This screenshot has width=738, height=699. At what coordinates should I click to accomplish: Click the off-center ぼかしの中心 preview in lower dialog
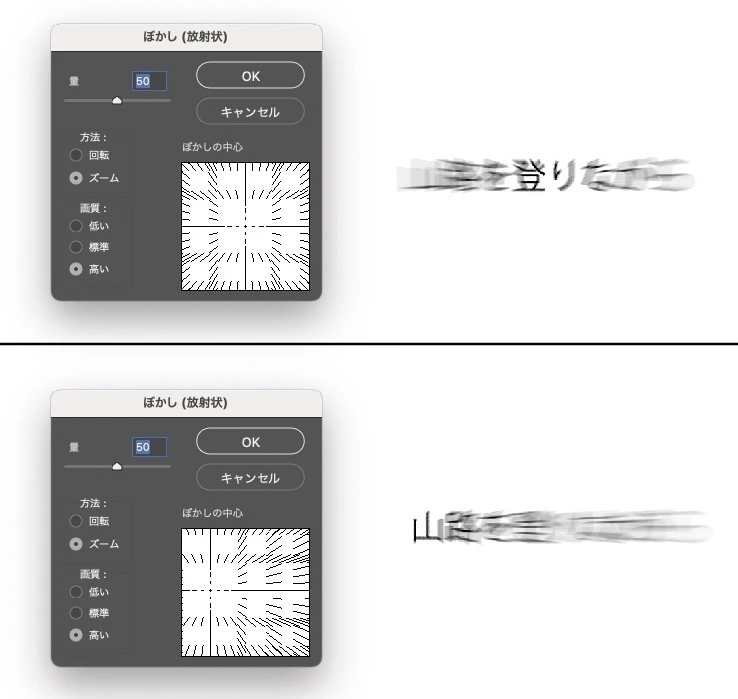pyautogui.click(x=246, y=592)
